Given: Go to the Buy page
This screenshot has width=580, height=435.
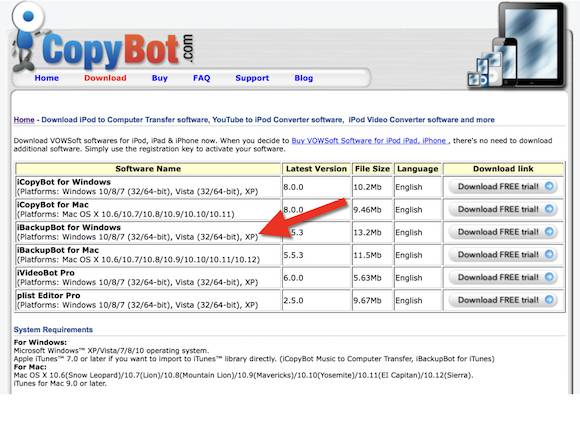Looking at the screenshot, I should [x=160, y=78].
